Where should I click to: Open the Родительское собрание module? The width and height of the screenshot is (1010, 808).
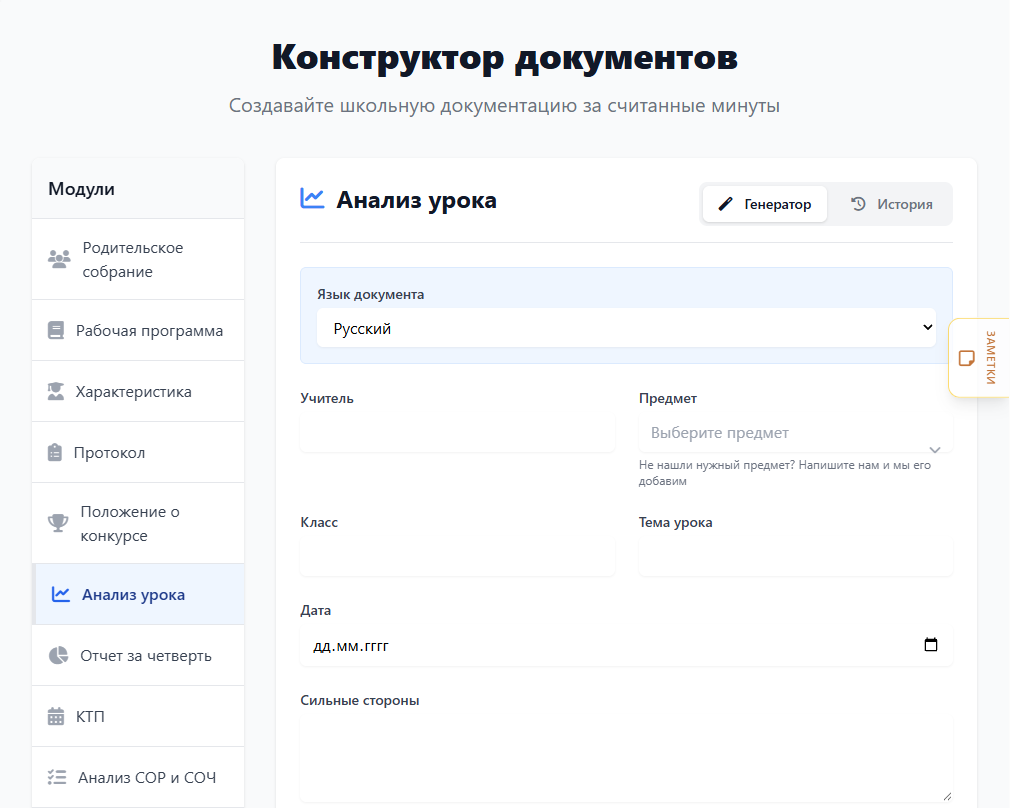pos(138,260)
